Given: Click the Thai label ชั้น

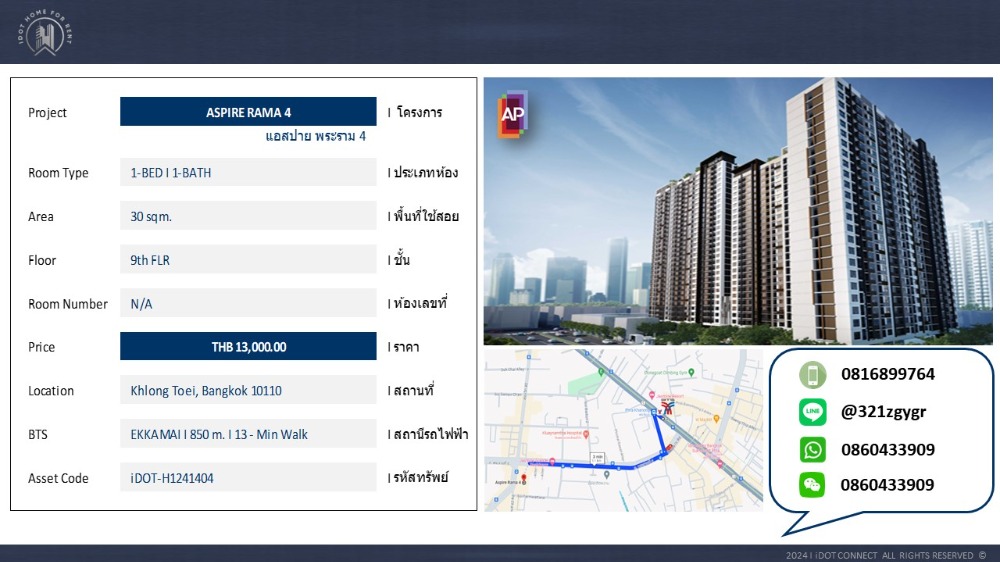Looking at the screenshot, I should tap(402, 259).
